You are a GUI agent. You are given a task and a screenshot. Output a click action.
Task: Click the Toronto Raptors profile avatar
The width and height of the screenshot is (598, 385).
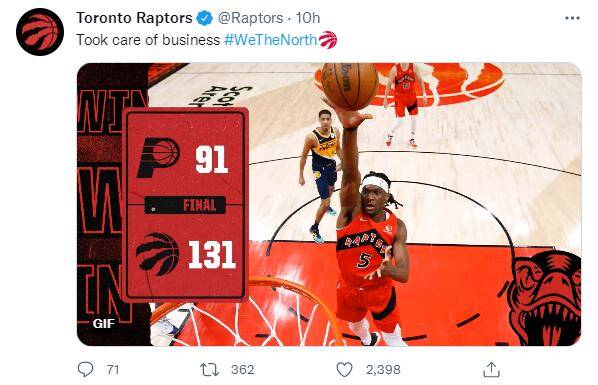click(x=40, y=32)
